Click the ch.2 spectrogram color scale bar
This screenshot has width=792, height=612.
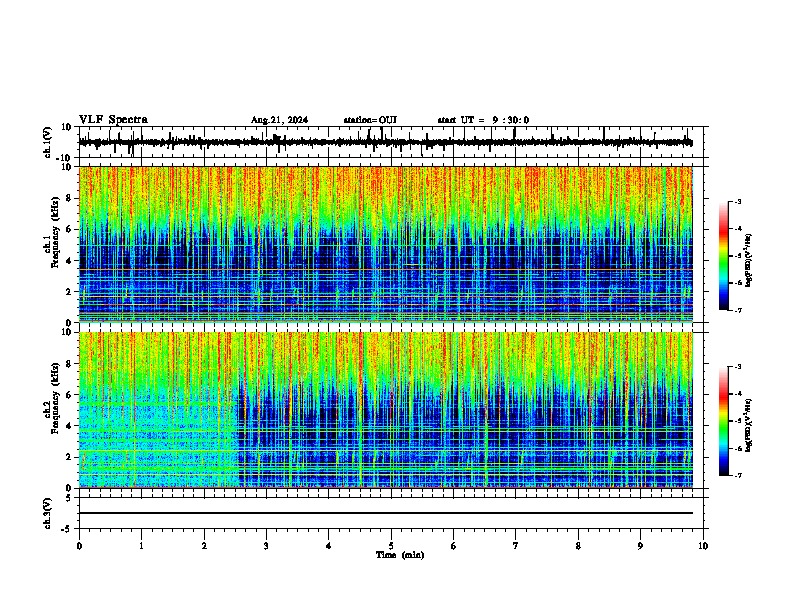pos(724,421)
